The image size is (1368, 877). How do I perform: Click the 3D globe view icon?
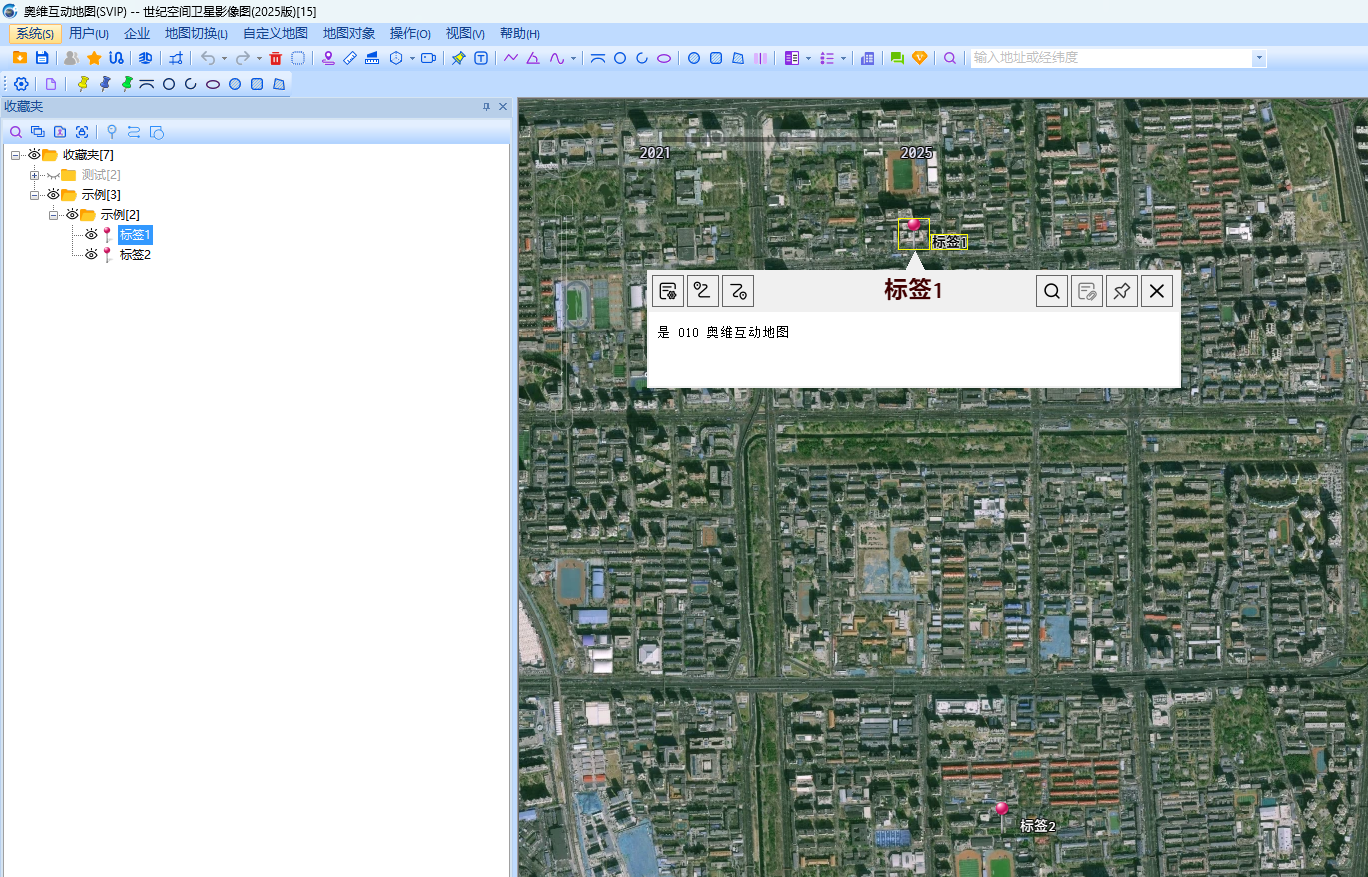(145, 58)
